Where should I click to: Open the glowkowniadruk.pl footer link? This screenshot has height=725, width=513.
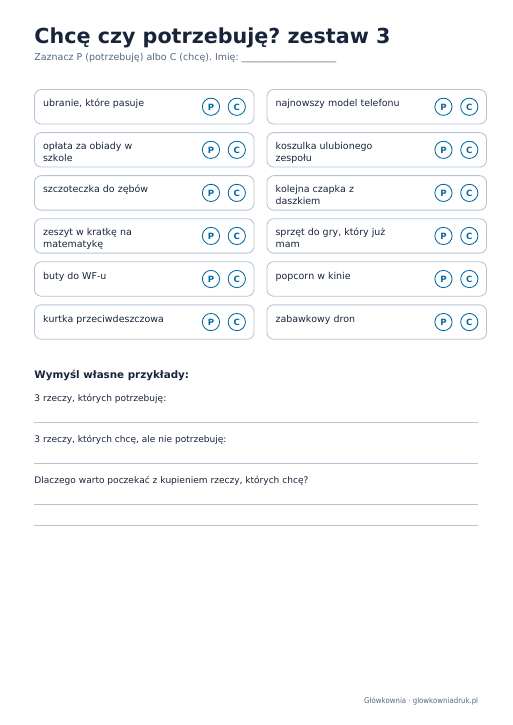(445, 700)
